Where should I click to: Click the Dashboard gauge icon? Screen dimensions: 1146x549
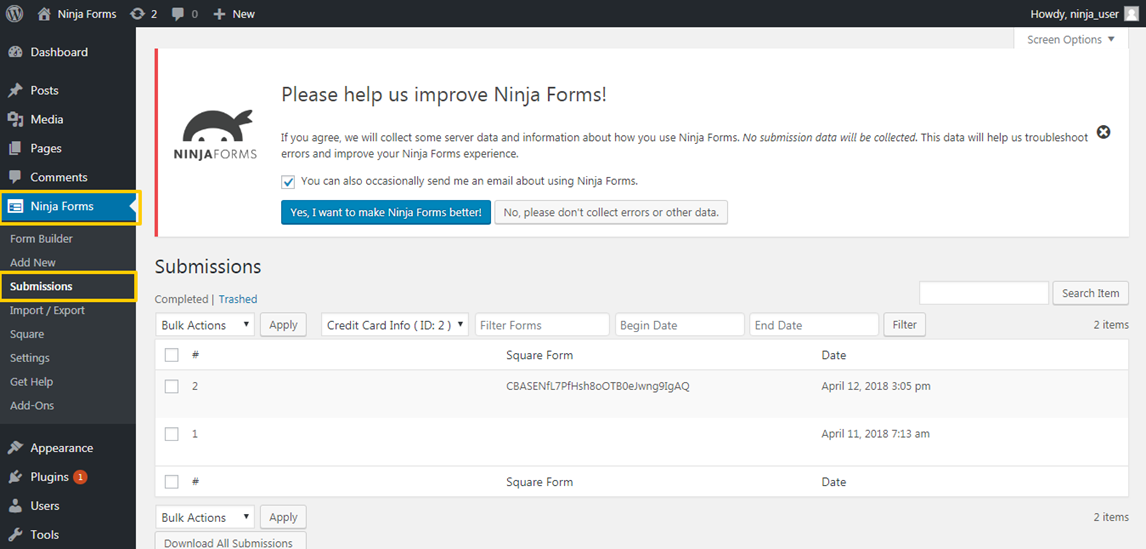[x=15, y=53]
